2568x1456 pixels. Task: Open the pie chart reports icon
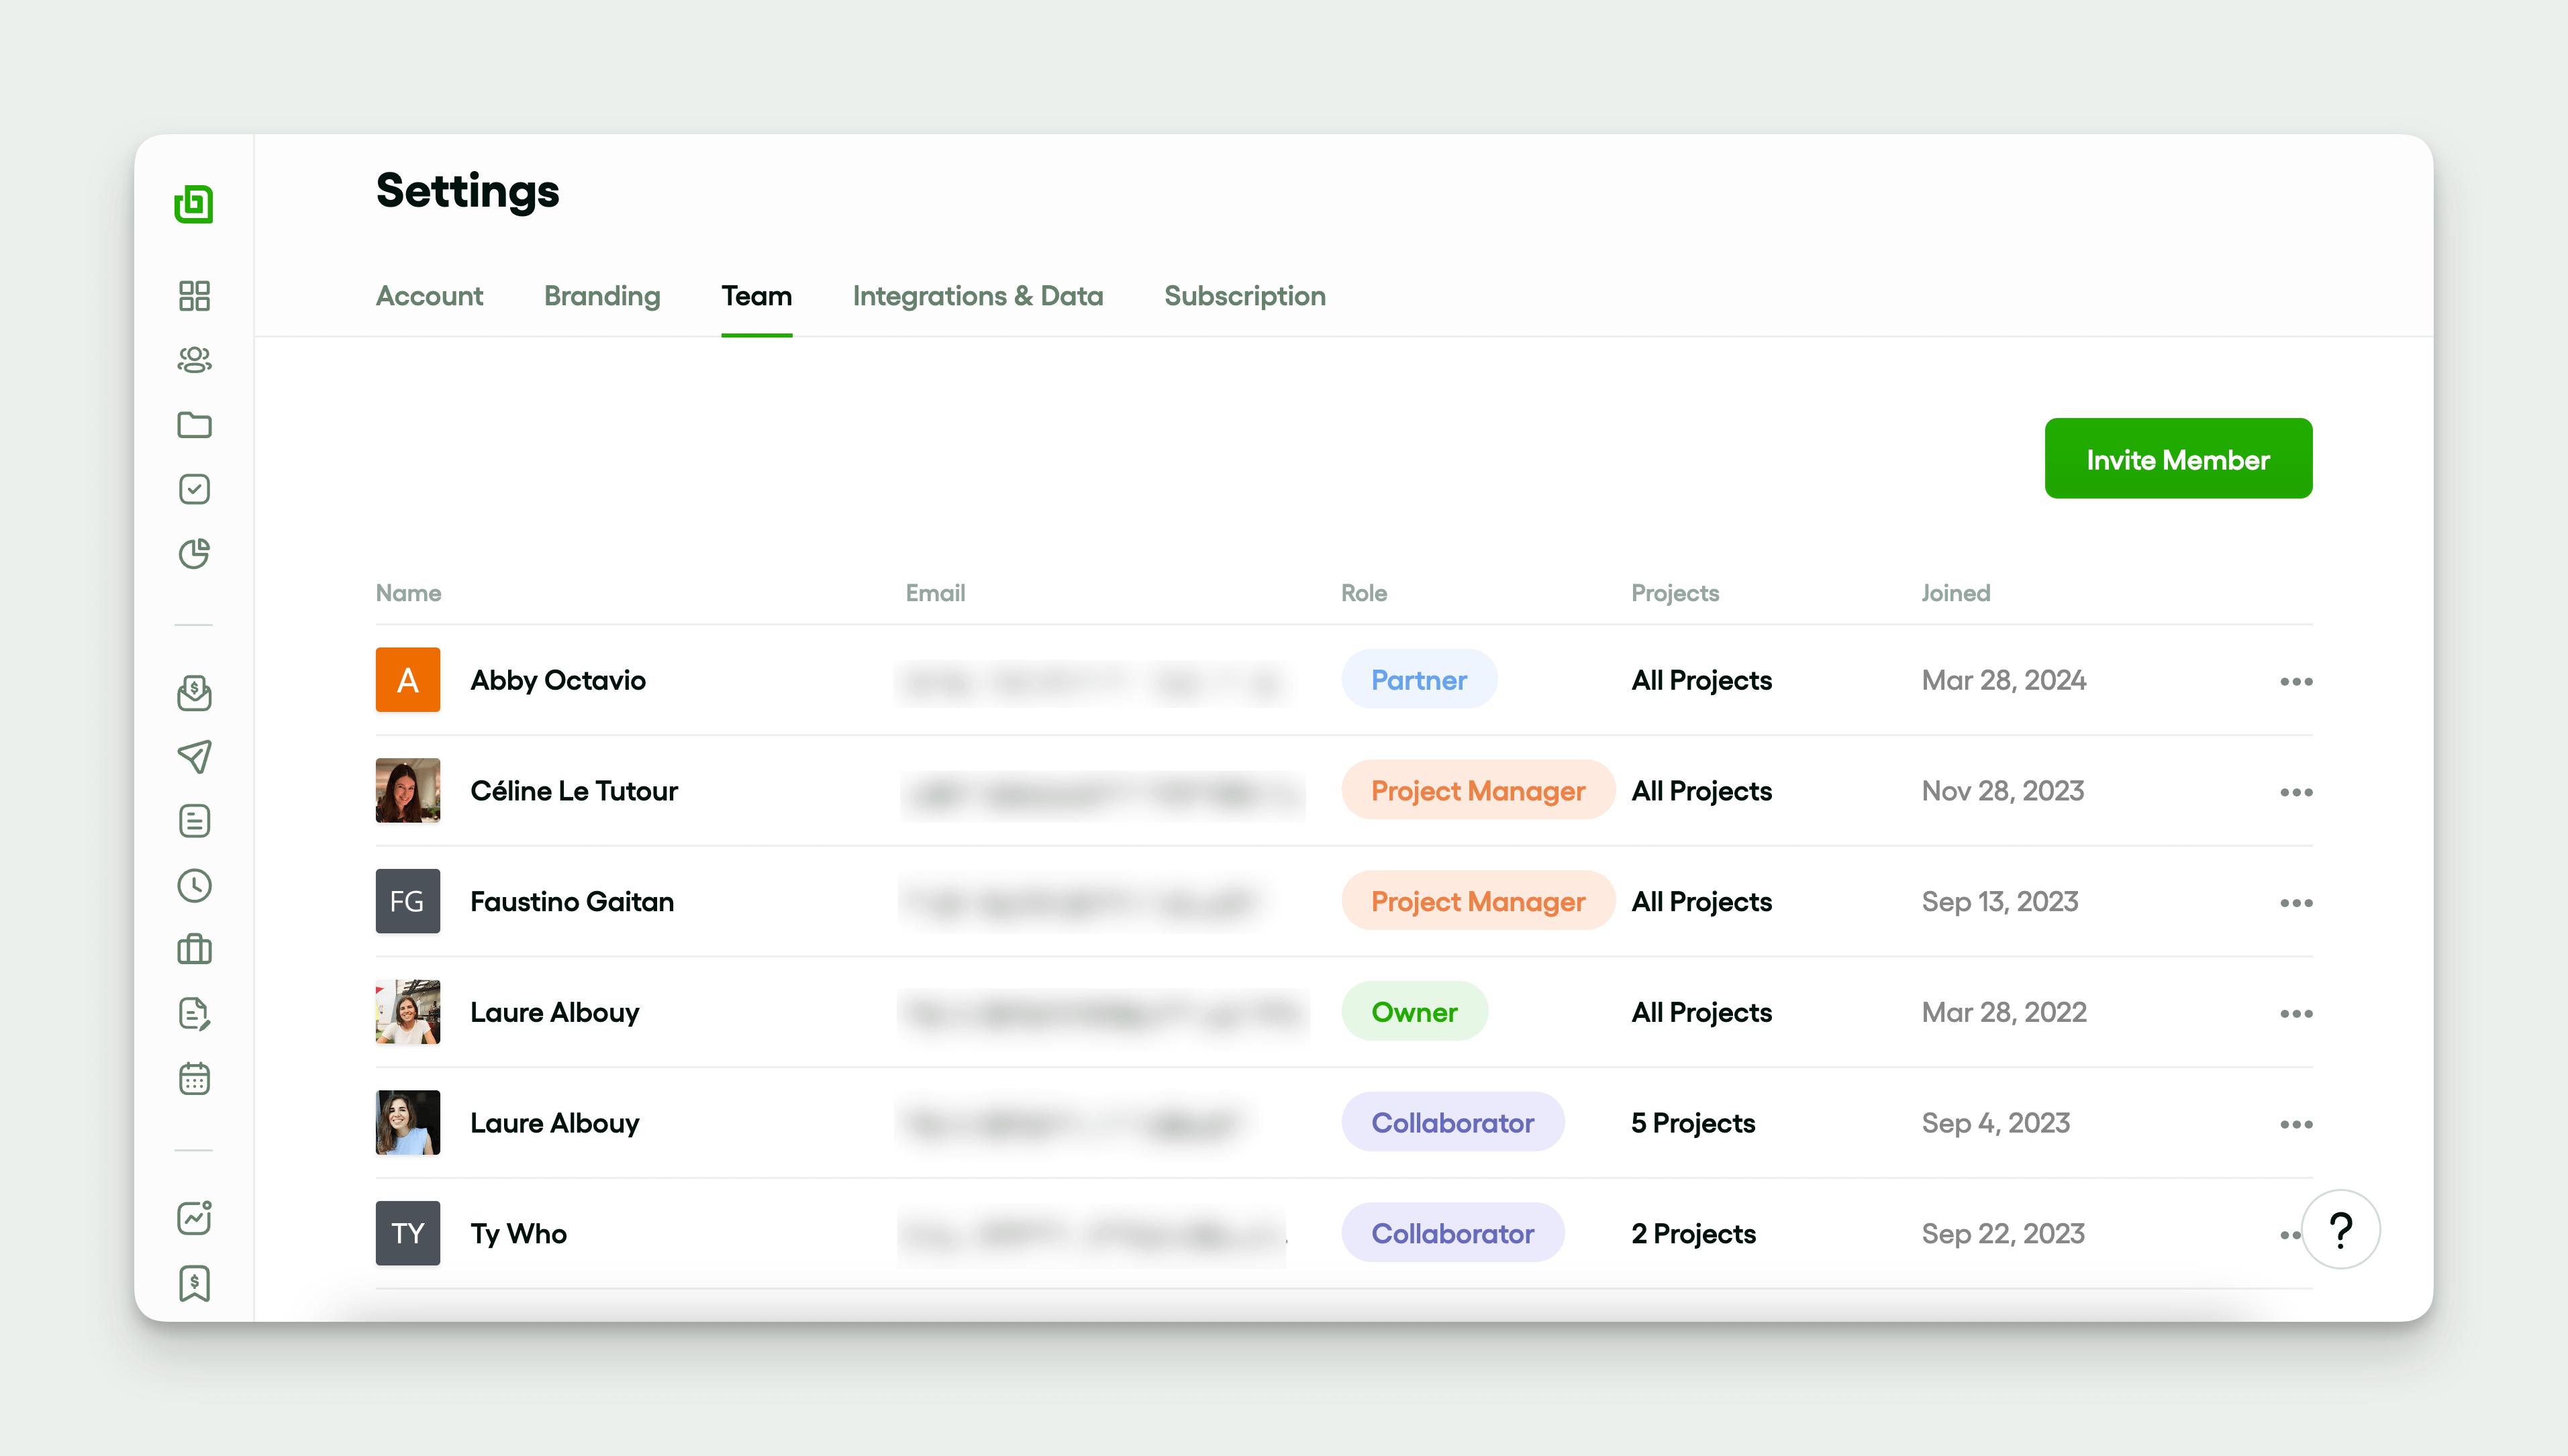point(194,554)
